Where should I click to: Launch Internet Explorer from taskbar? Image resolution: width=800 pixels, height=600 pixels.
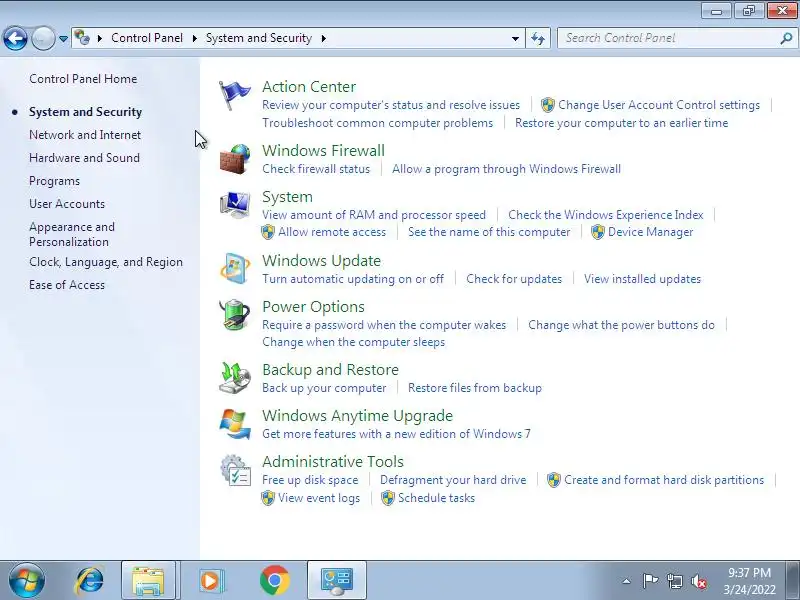pyautogui.click(x=89, y=581)
